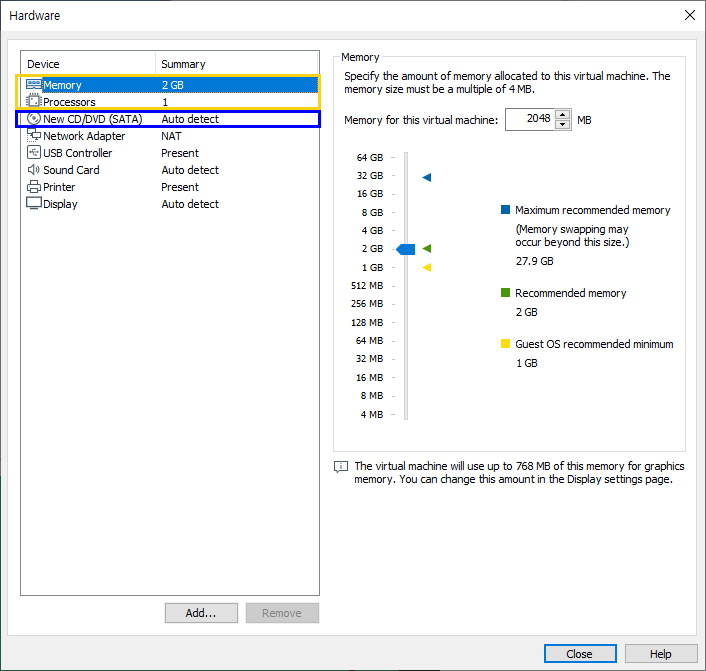
Task: Click the USB Controller icon
Action: coord(34,152)
